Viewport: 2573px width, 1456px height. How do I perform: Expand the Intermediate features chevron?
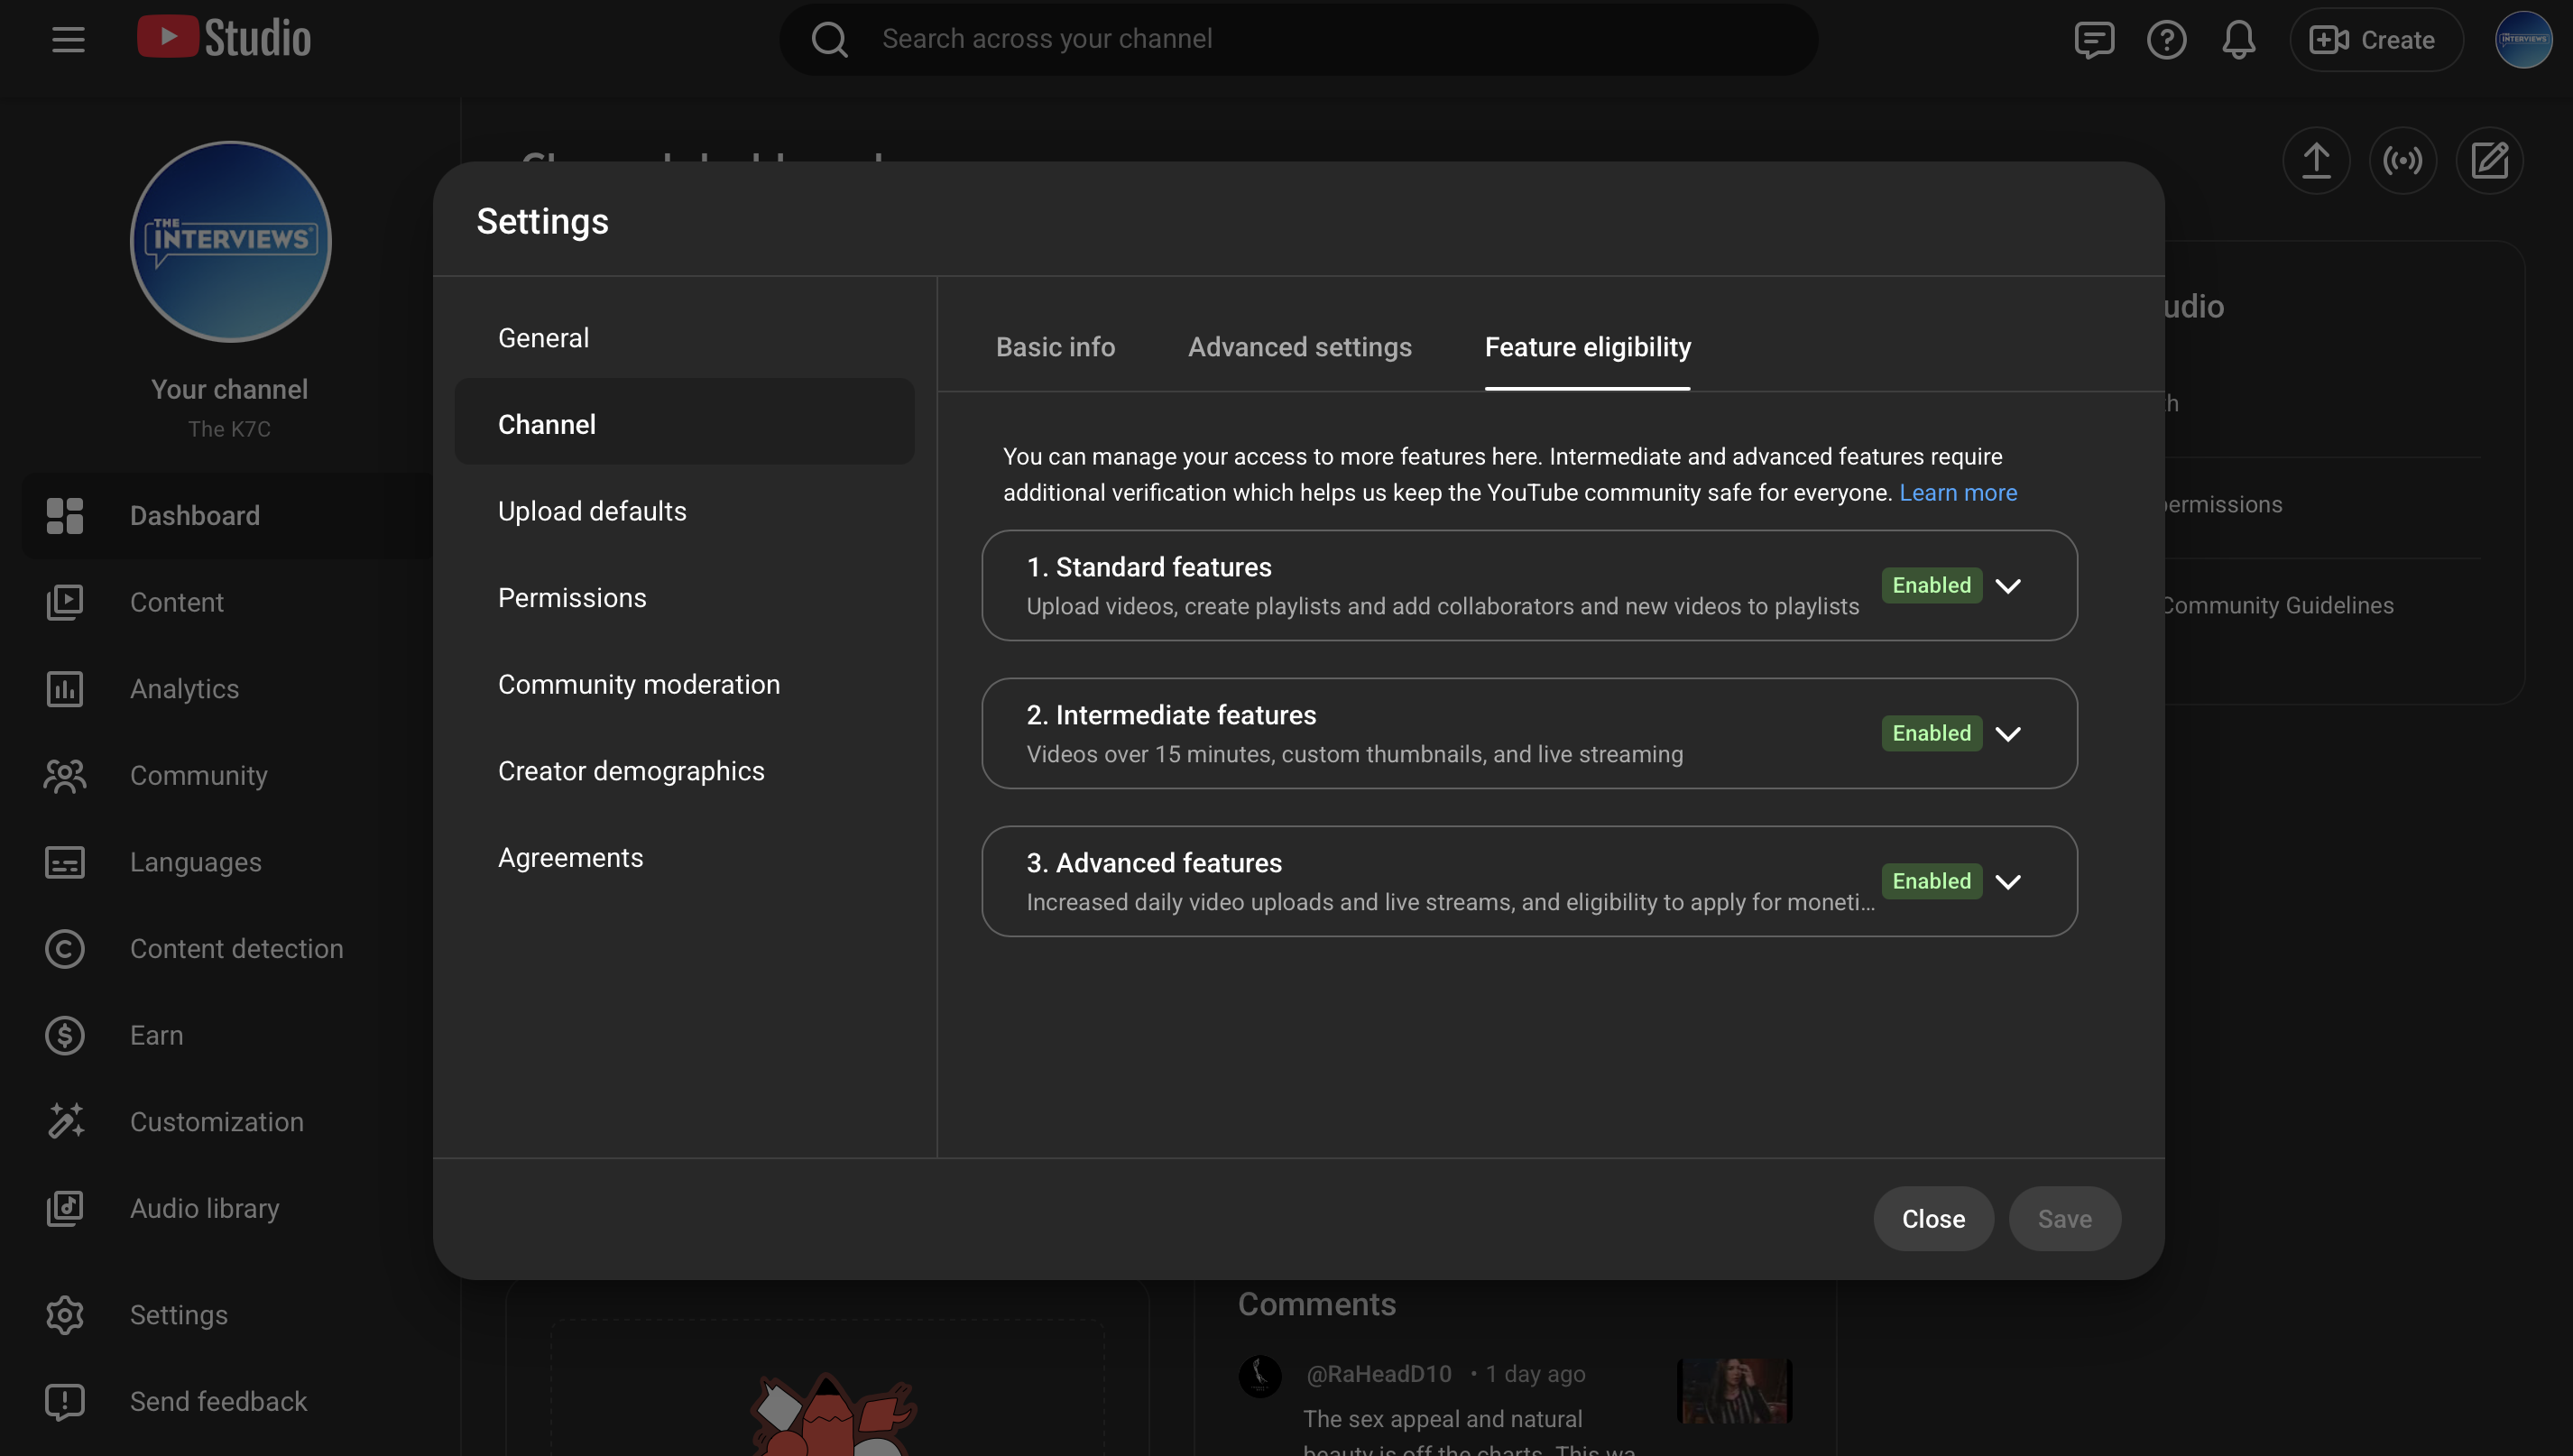(x=2008, y=734)
